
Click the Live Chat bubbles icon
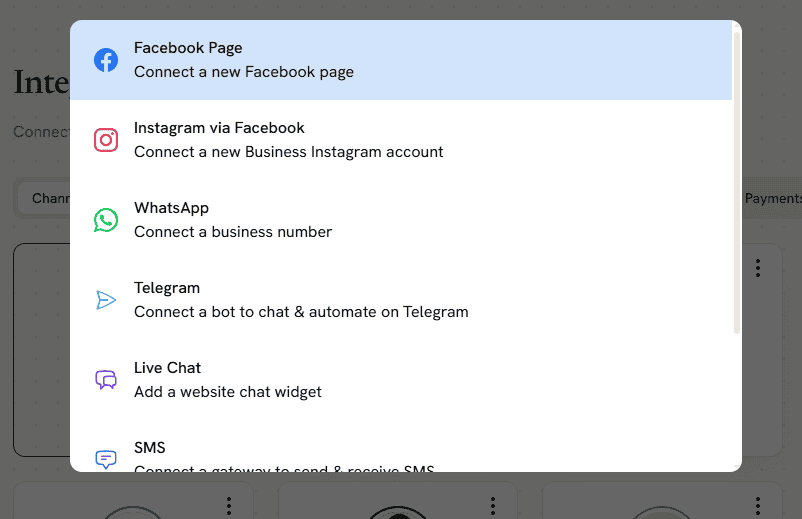point(106,380)
